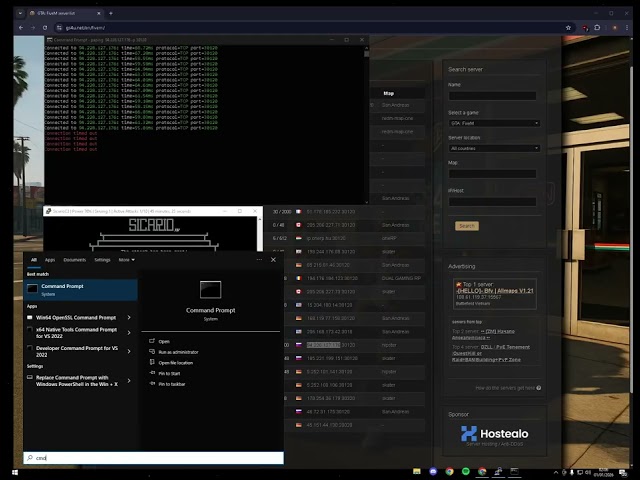Choose Open file location
This screenshot has height=480, width=640.
coord(176,362)
